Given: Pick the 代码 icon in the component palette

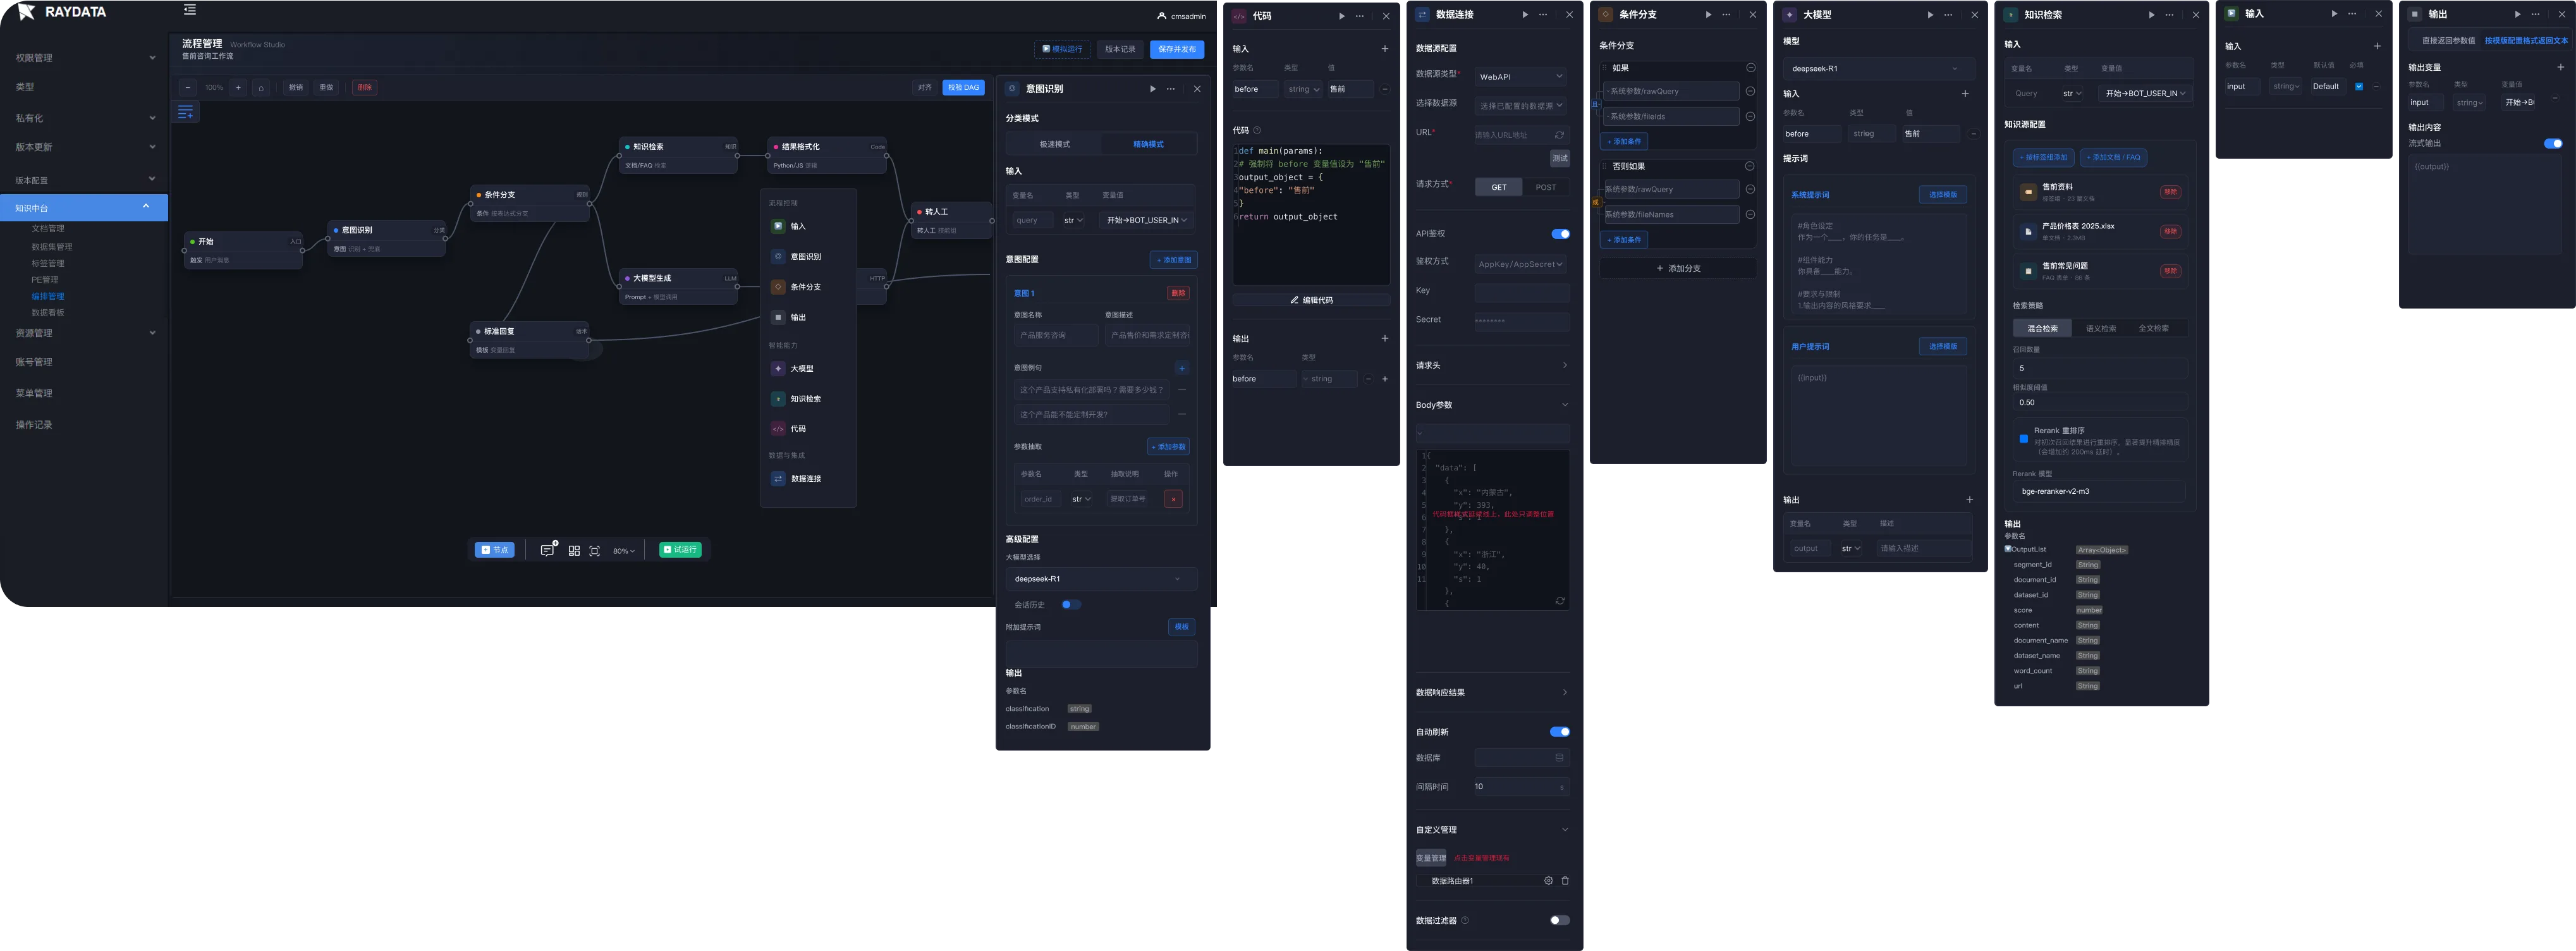Looking at the screenshot, I should (778, 429).
